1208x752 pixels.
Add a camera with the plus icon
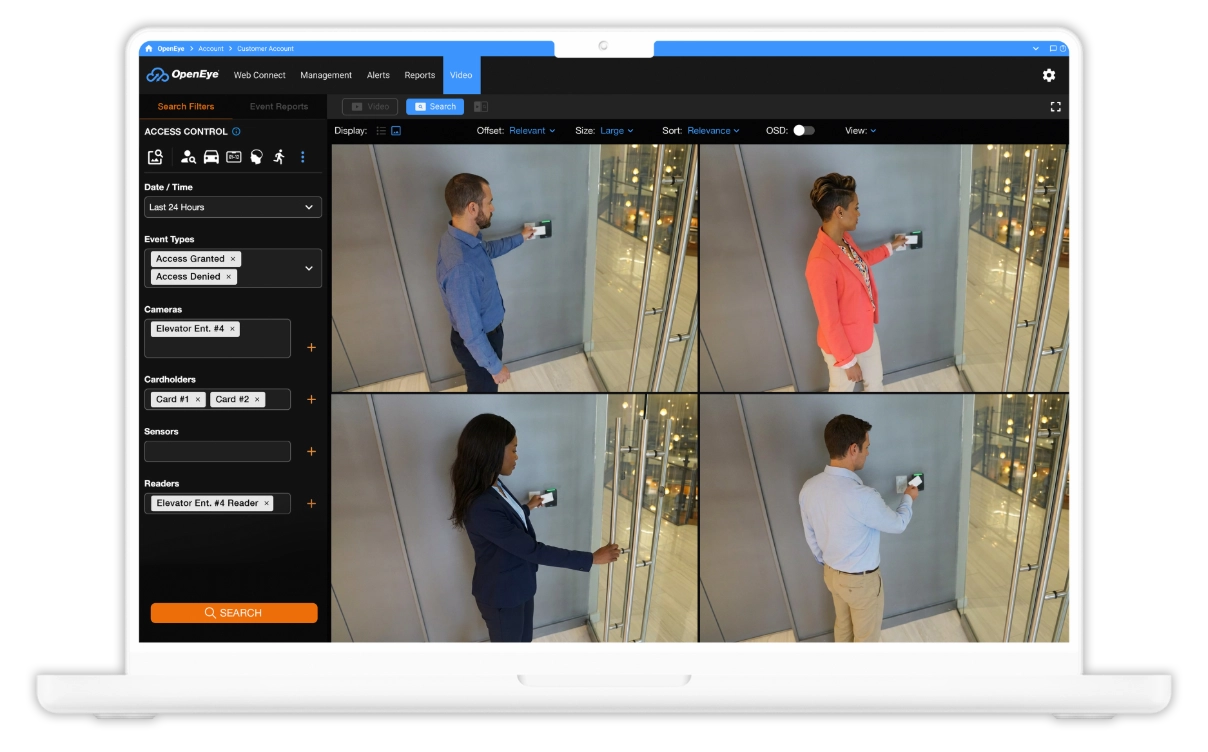[x=311, y=347]
